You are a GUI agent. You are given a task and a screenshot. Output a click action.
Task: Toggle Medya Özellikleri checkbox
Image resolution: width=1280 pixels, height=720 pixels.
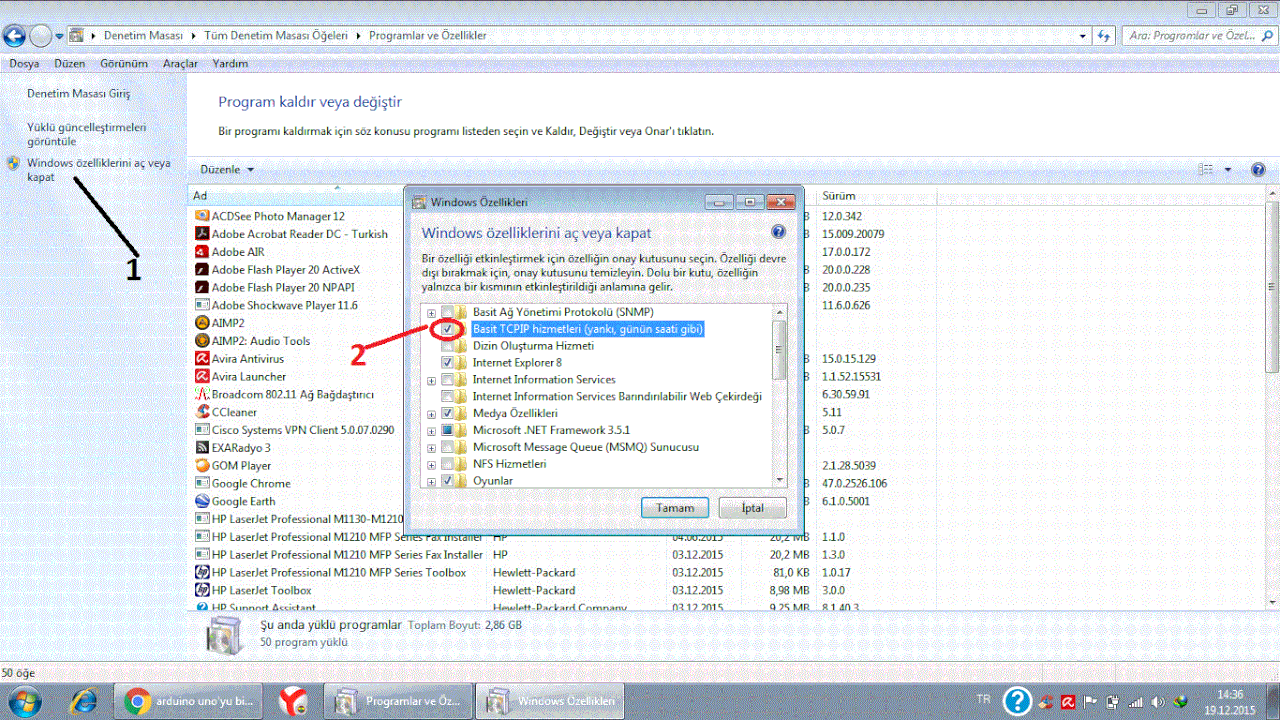point(447,414)
